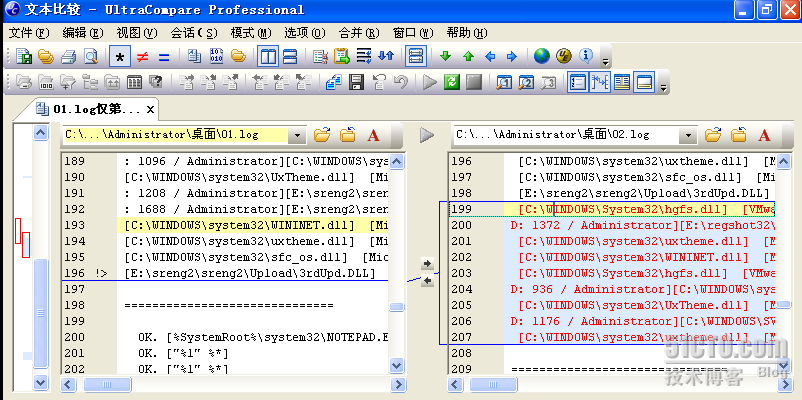The height and width of the screenshot is (400, 802).
Task: Toggle synchronized scrolling panes button
Action: [x=416, y=56]
